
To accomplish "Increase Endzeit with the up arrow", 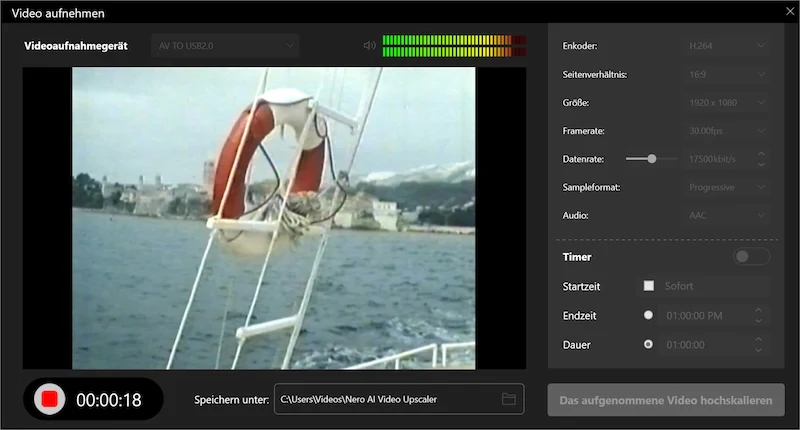I will [x=758, y=310].
